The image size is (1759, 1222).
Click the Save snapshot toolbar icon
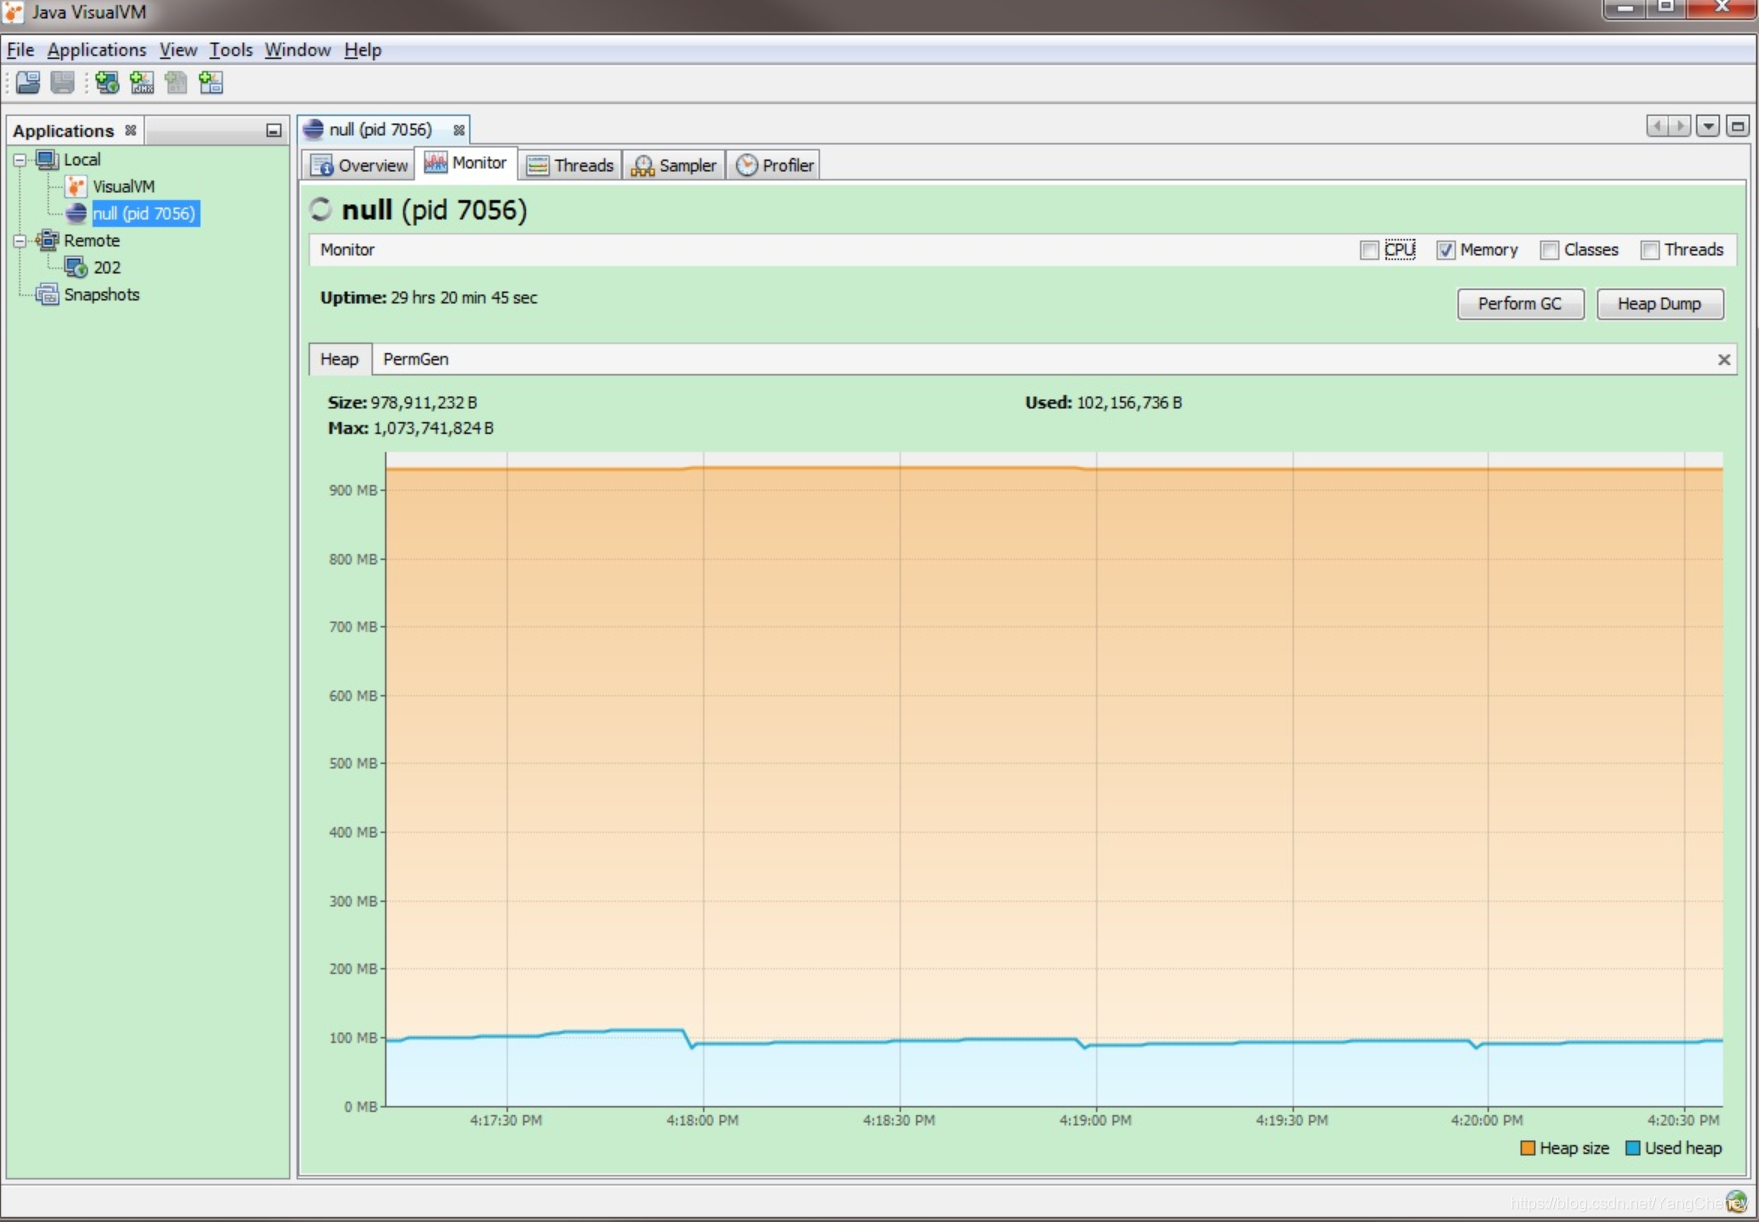click(x=62, y=83)
